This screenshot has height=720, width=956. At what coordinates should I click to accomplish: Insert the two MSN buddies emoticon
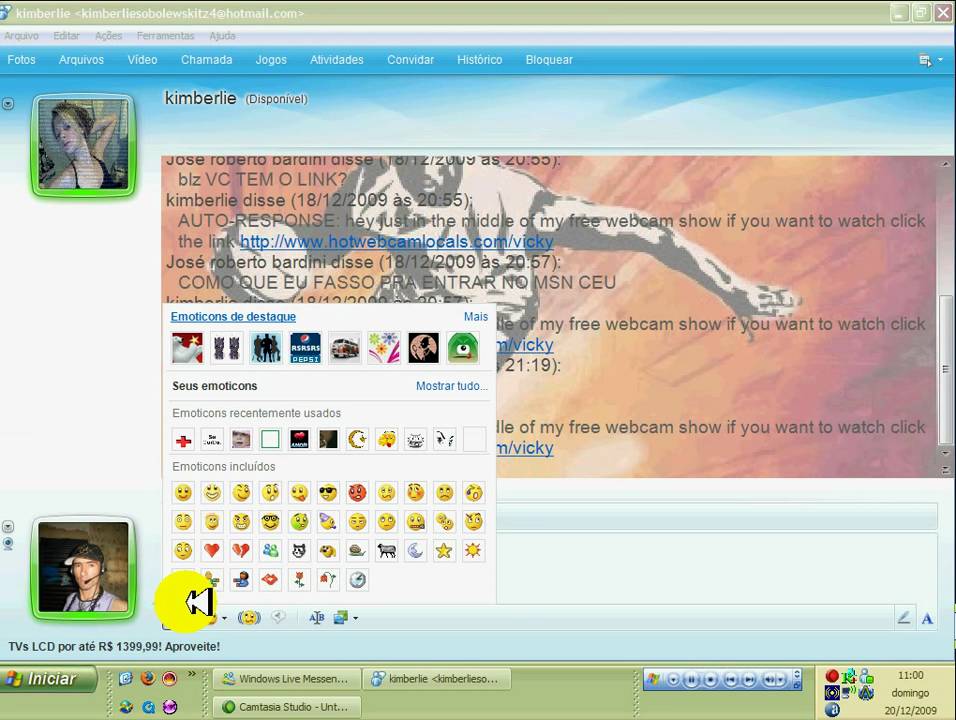pyautogui.click(x=270, y=551)
